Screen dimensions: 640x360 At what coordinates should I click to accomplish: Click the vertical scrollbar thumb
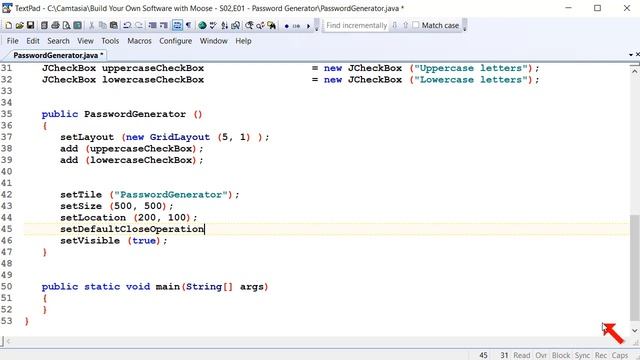point(634,267)
